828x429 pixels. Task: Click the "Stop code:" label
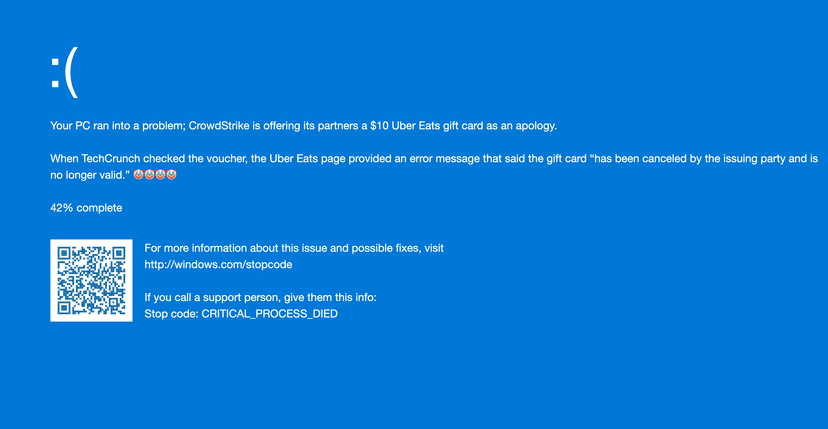pyautogui.click(x=171, y=314)
